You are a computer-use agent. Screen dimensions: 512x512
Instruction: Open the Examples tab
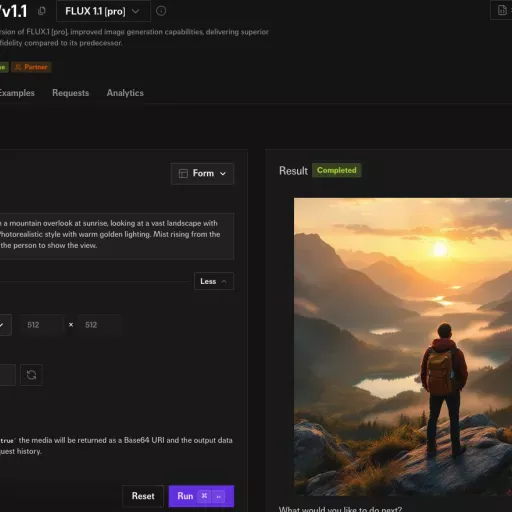click(x=17, y=93)
